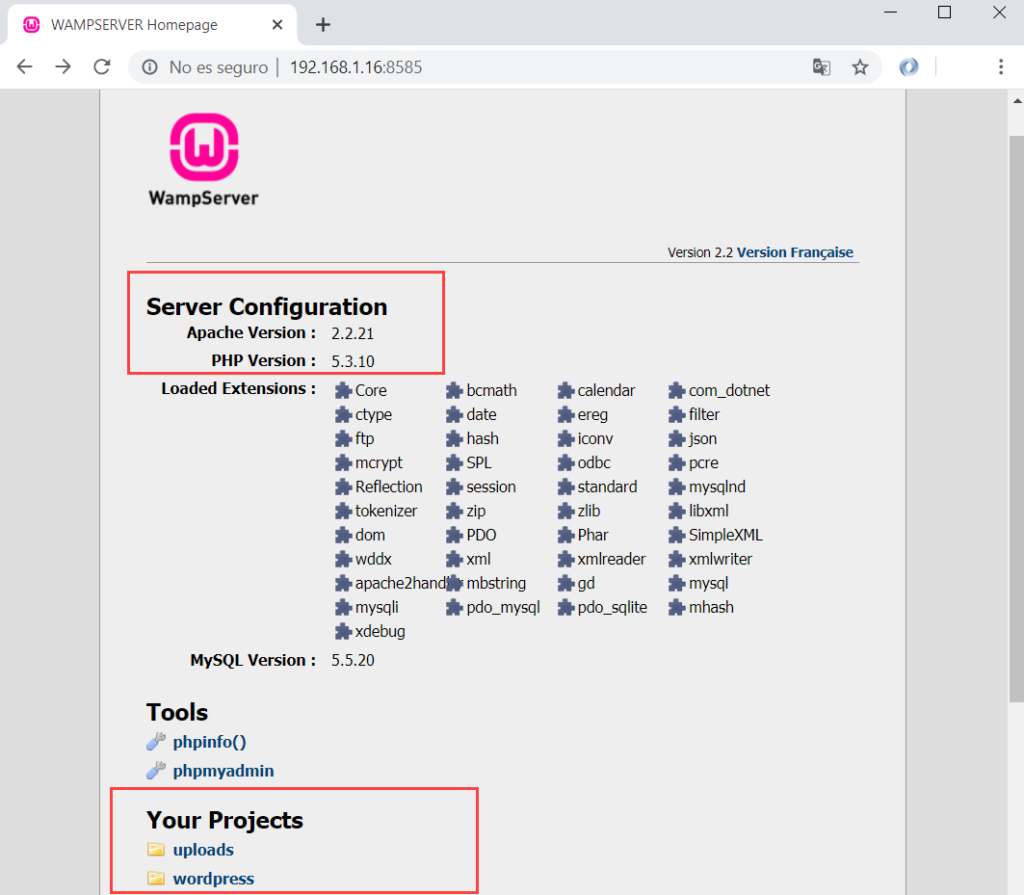1024x895 pixels.
Task: Click the puzzle icon next to json
Action: click(x=677, y=439)
